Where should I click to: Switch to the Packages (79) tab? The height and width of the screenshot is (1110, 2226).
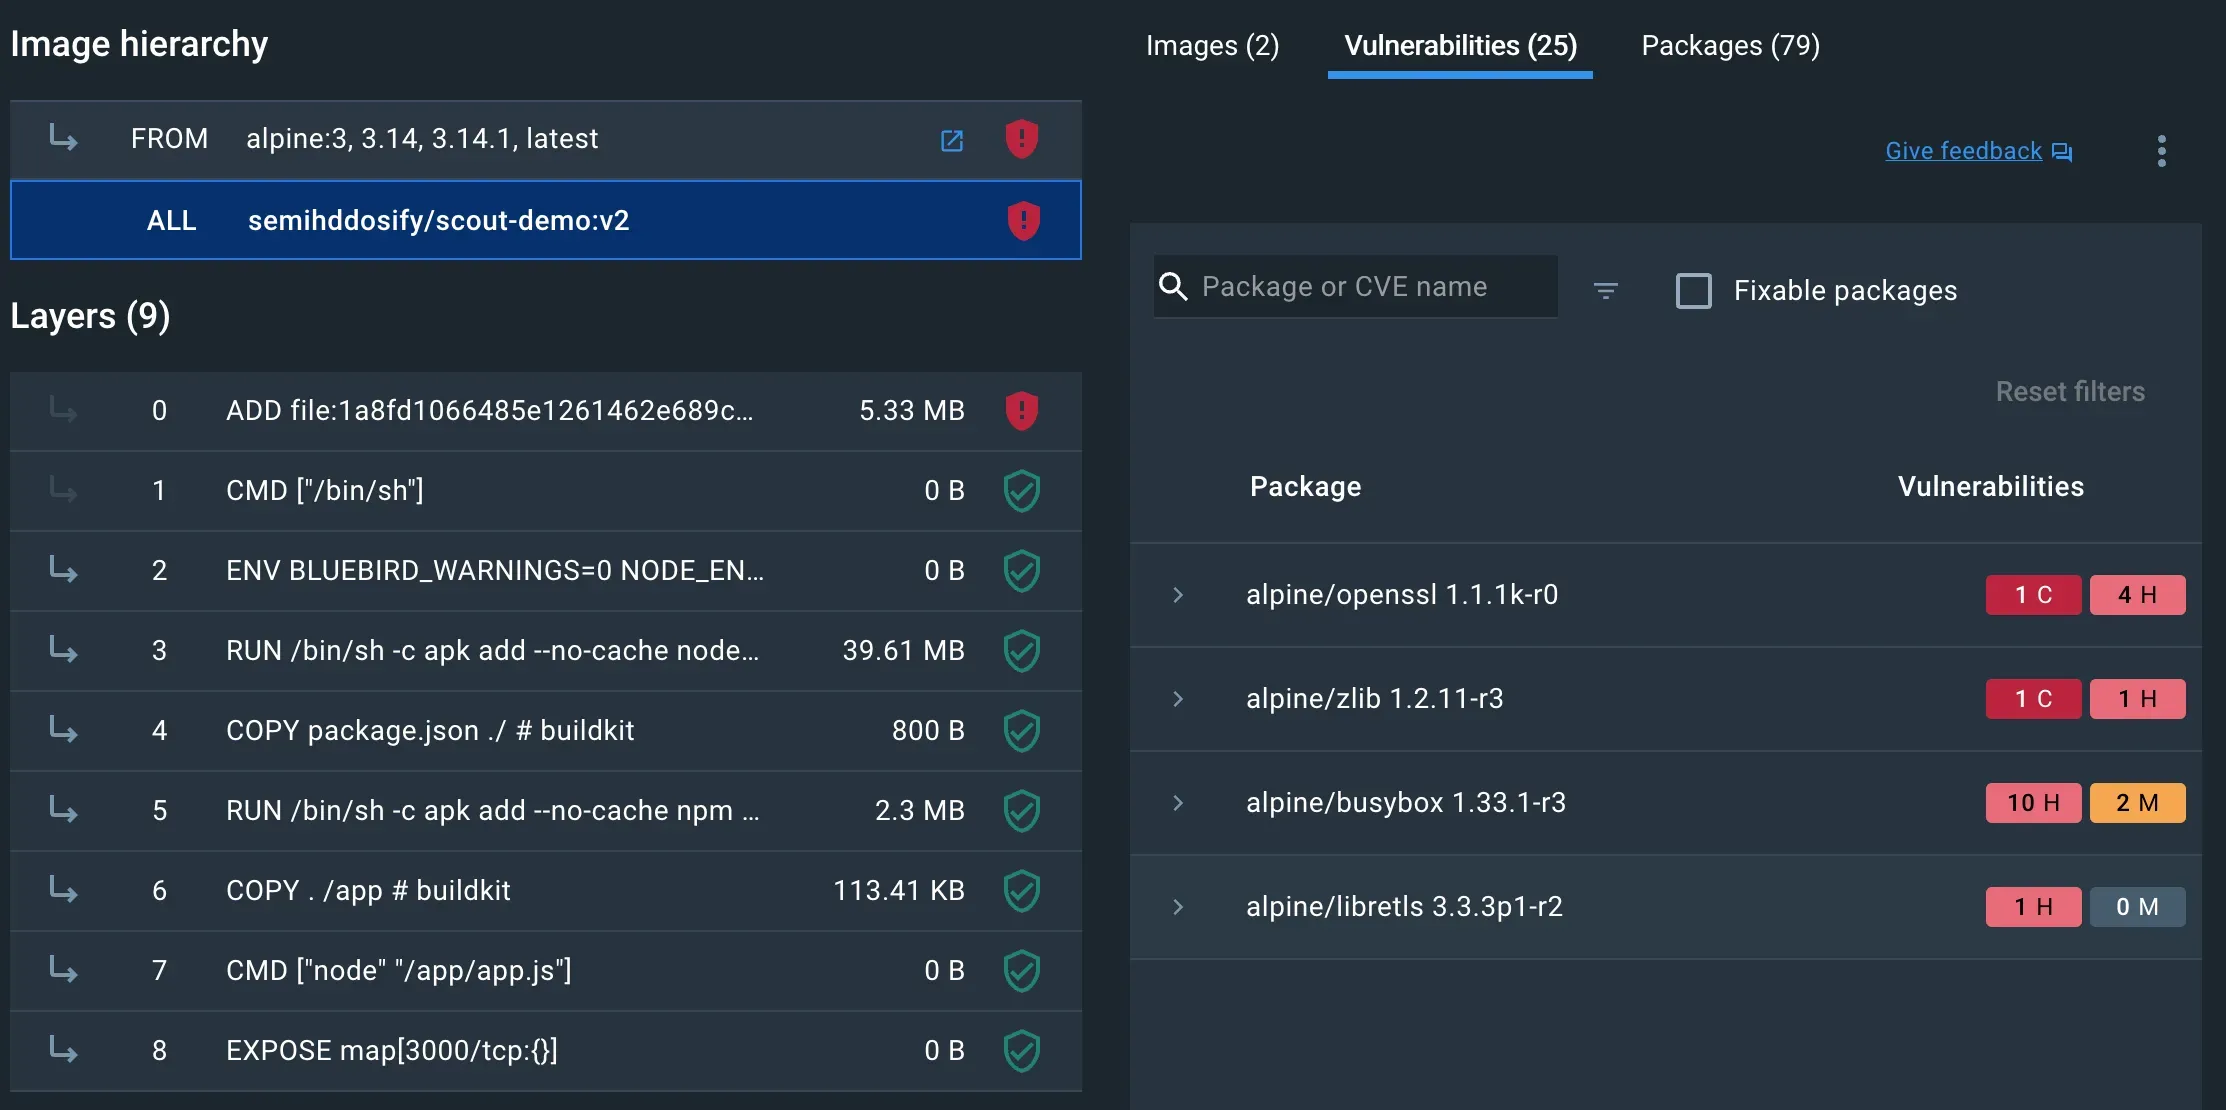(1729, 45)
